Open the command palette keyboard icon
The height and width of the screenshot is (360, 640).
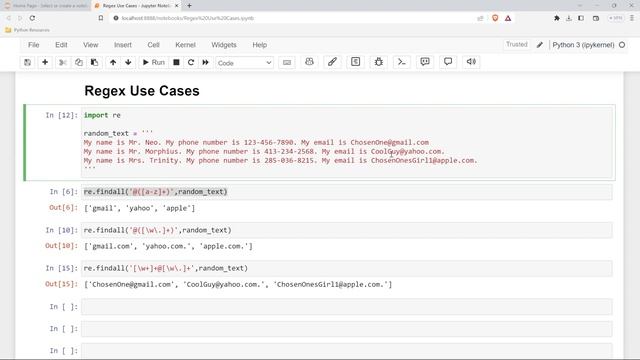287,62
